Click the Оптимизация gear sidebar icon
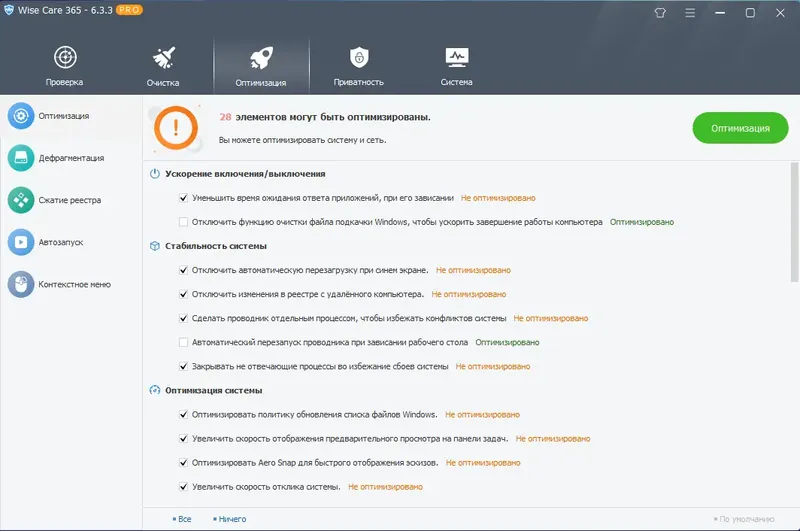The width and height of the screenshot is (800, 531). click(x=21, y=116)
